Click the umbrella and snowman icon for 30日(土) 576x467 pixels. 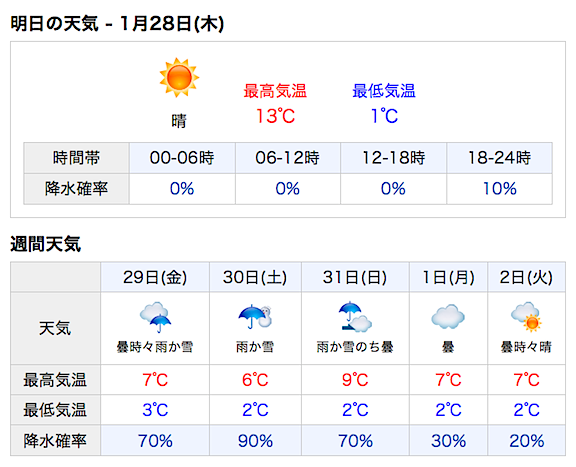[x=255, y=316]
